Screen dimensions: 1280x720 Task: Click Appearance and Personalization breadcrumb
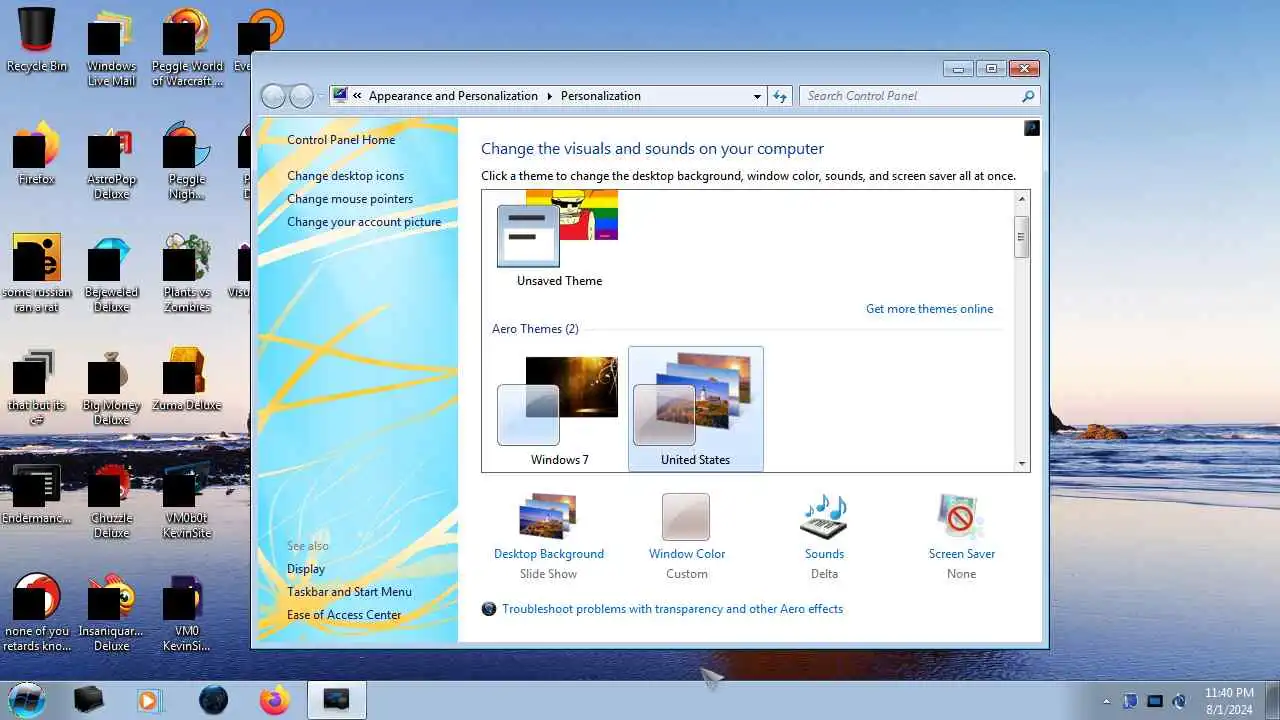[453, 96]
